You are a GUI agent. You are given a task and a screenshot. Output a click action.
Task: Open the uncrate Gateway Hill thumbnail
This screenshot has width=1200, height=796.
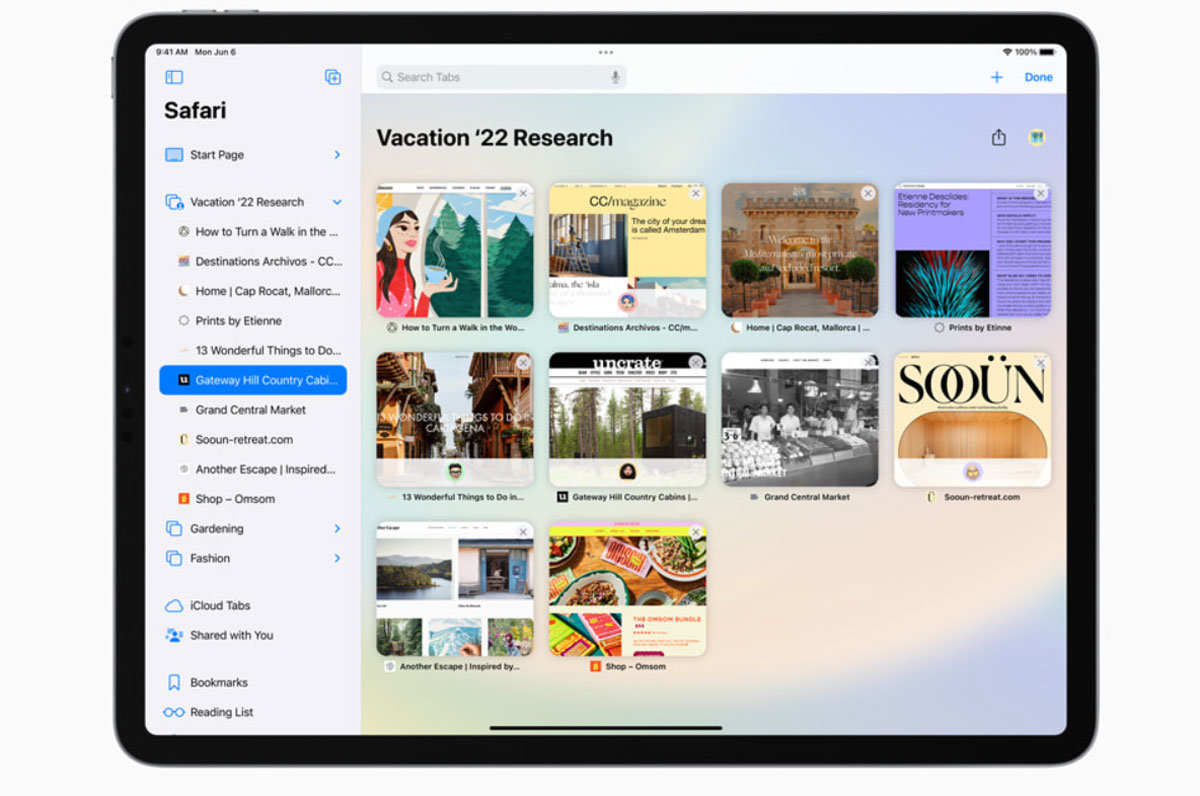(627, 419)
